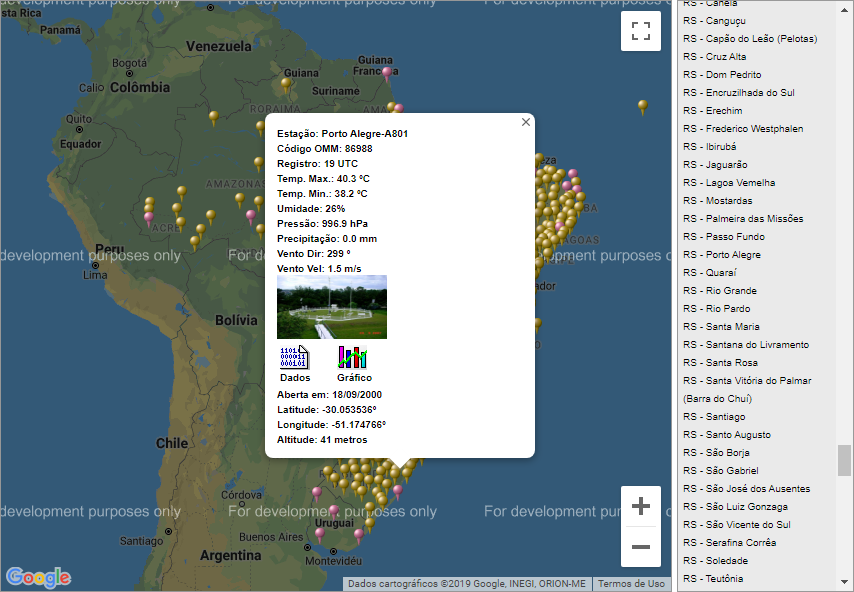Click the Google logo
854x592 pixels.
tap(38, 577)
